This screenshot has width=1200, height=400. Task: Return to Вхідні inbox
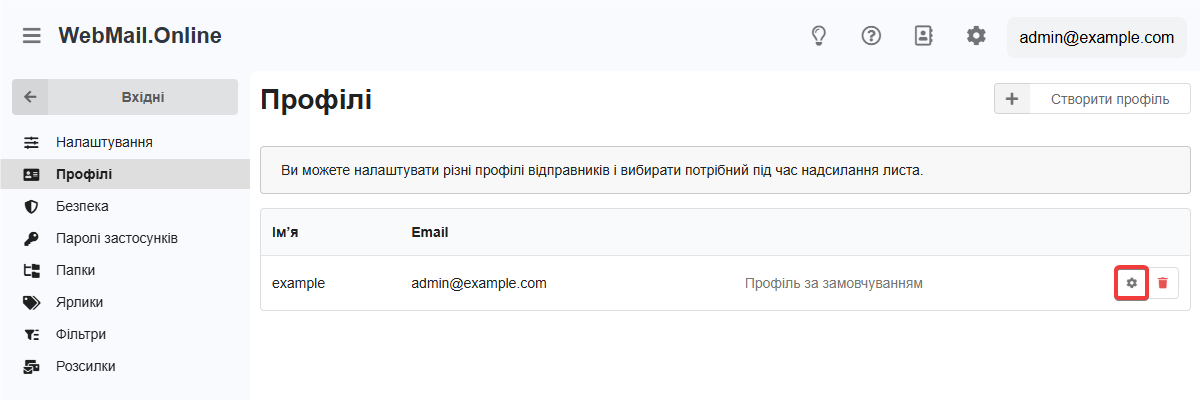pos(142,97)
